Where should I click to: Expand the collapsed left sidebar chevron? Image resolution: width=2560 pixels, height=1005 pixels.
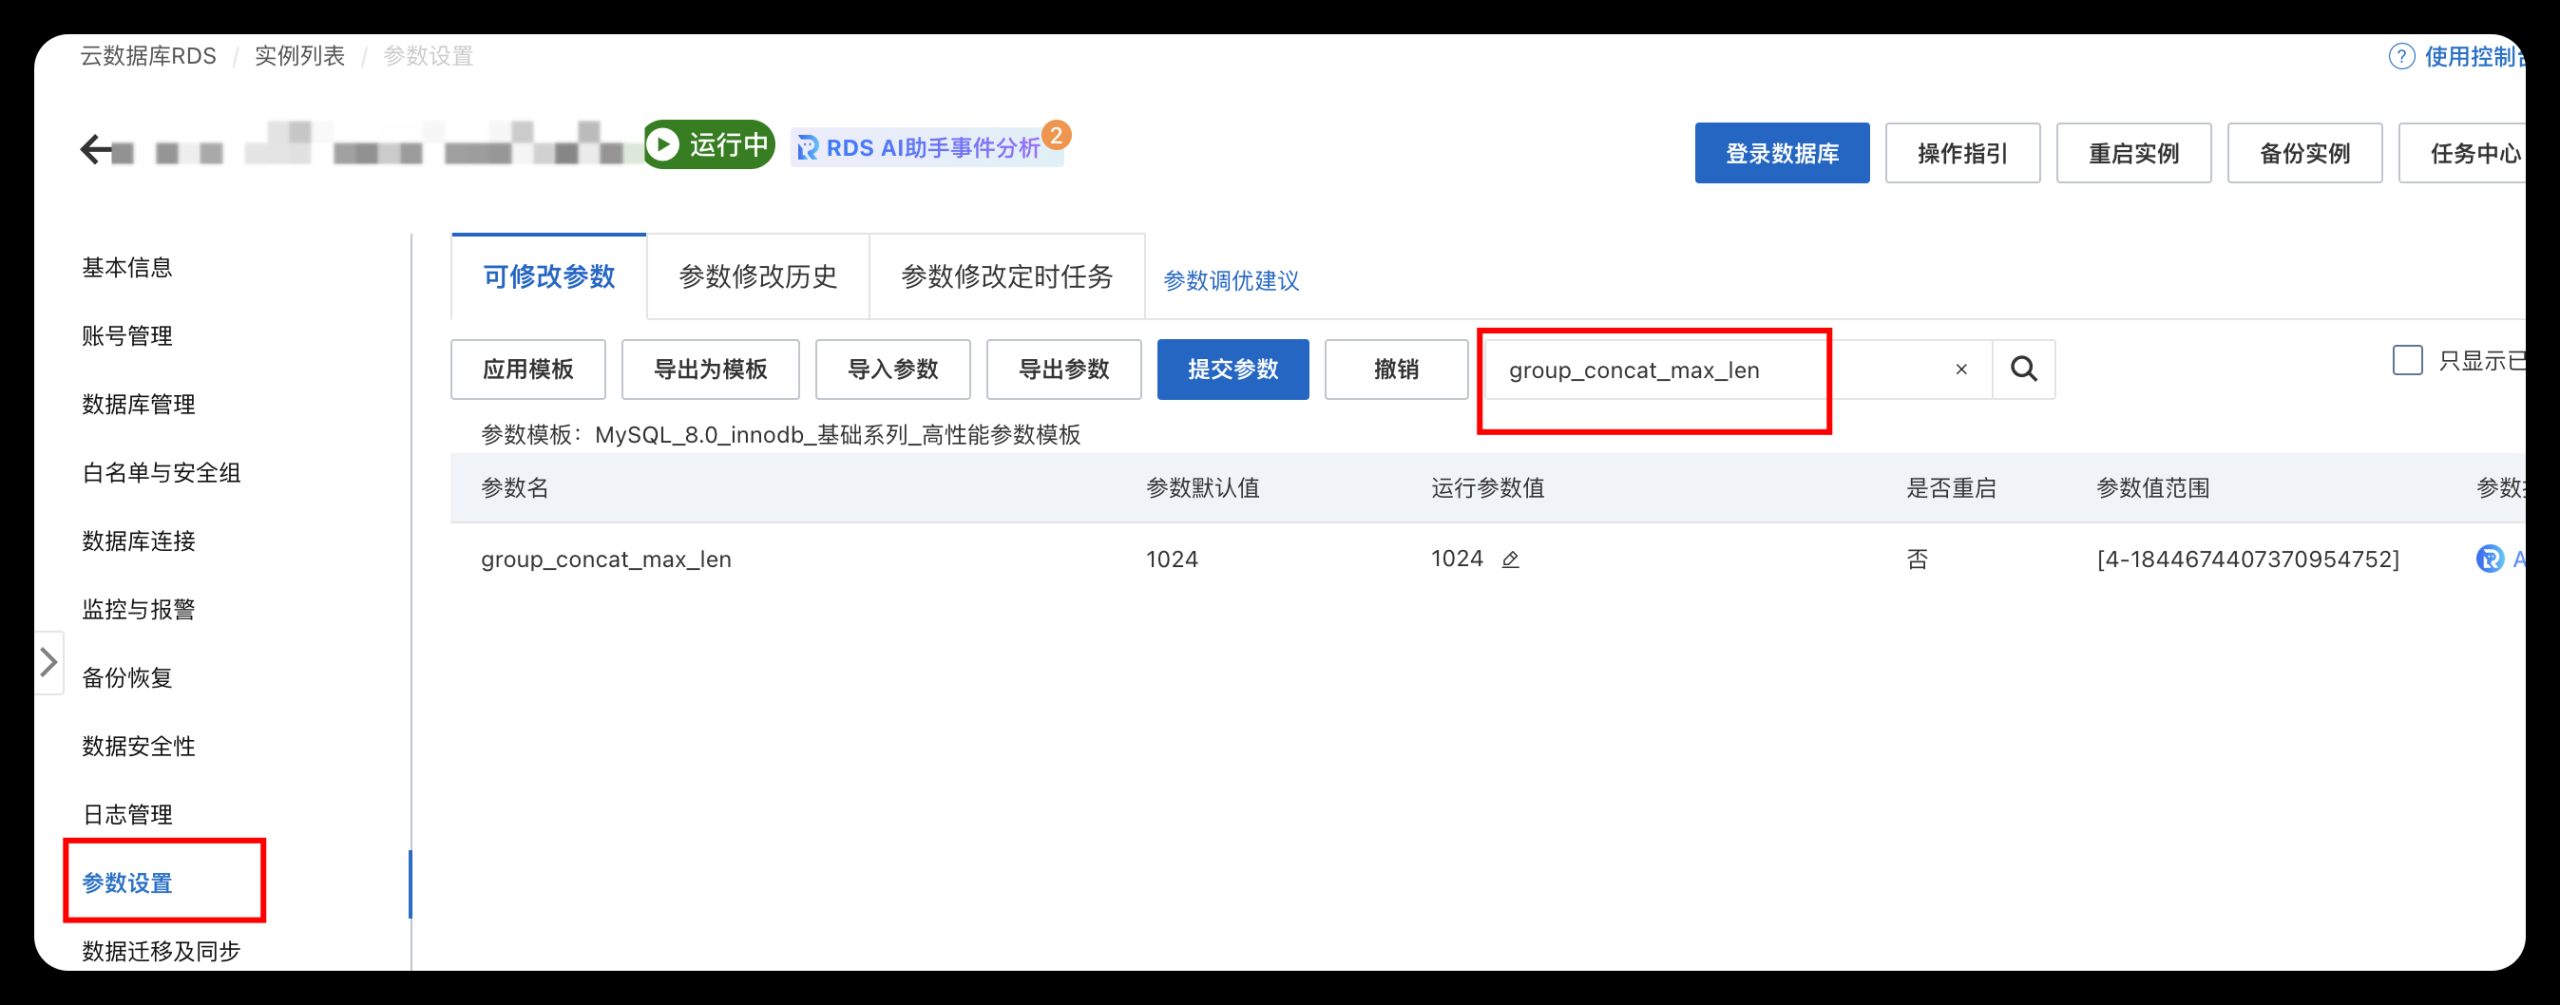point(47,661)
